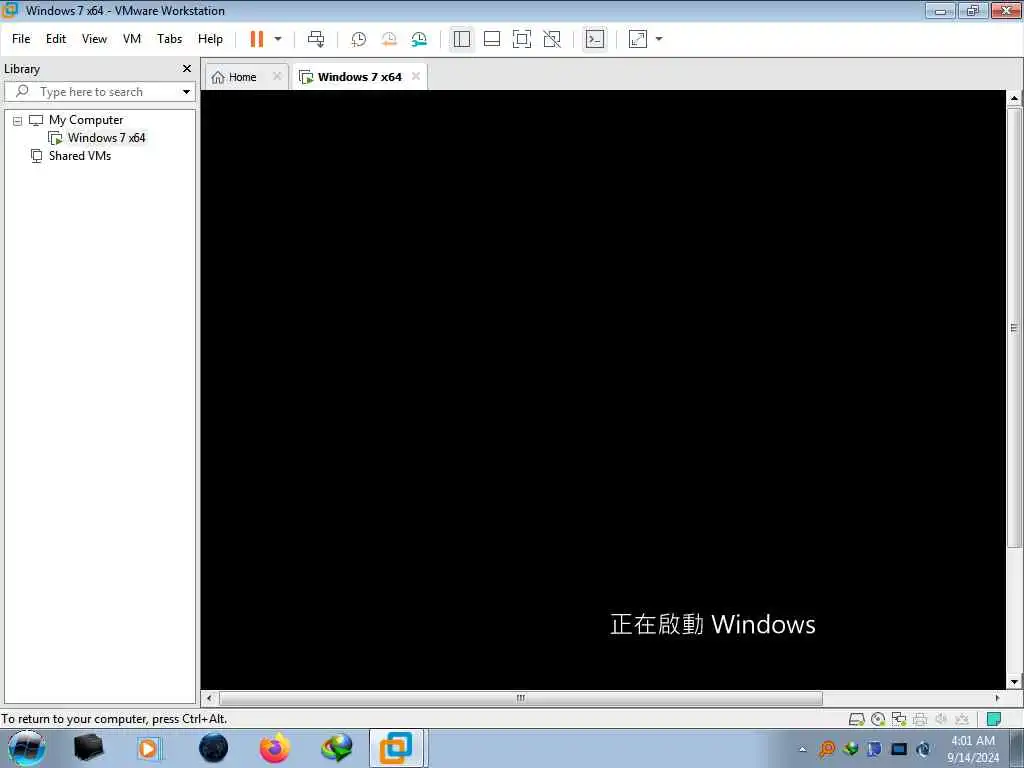The height and width of the screenshot is (768, 1024).
Task: Click the Pause virtual machine button
Action: 257,39
